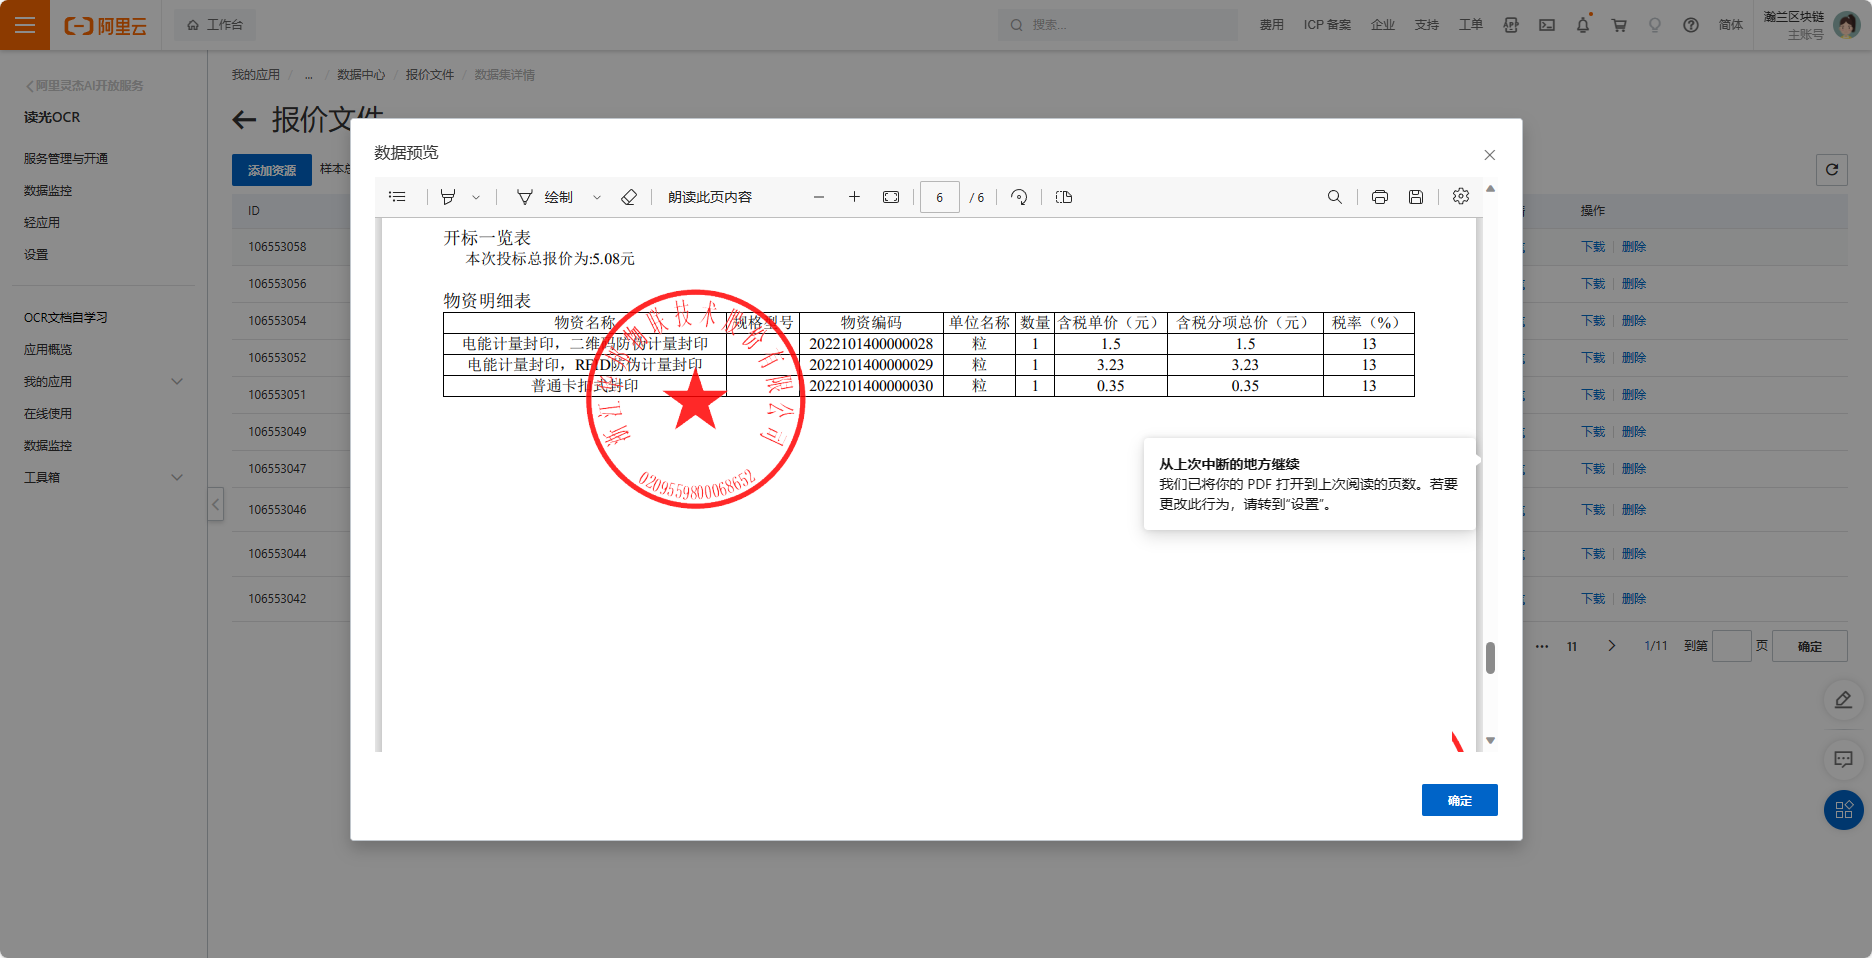The height and width of the screenshot is (958, 1872).
Task: Open the 工单 menu
Action: pos(1471,25)
